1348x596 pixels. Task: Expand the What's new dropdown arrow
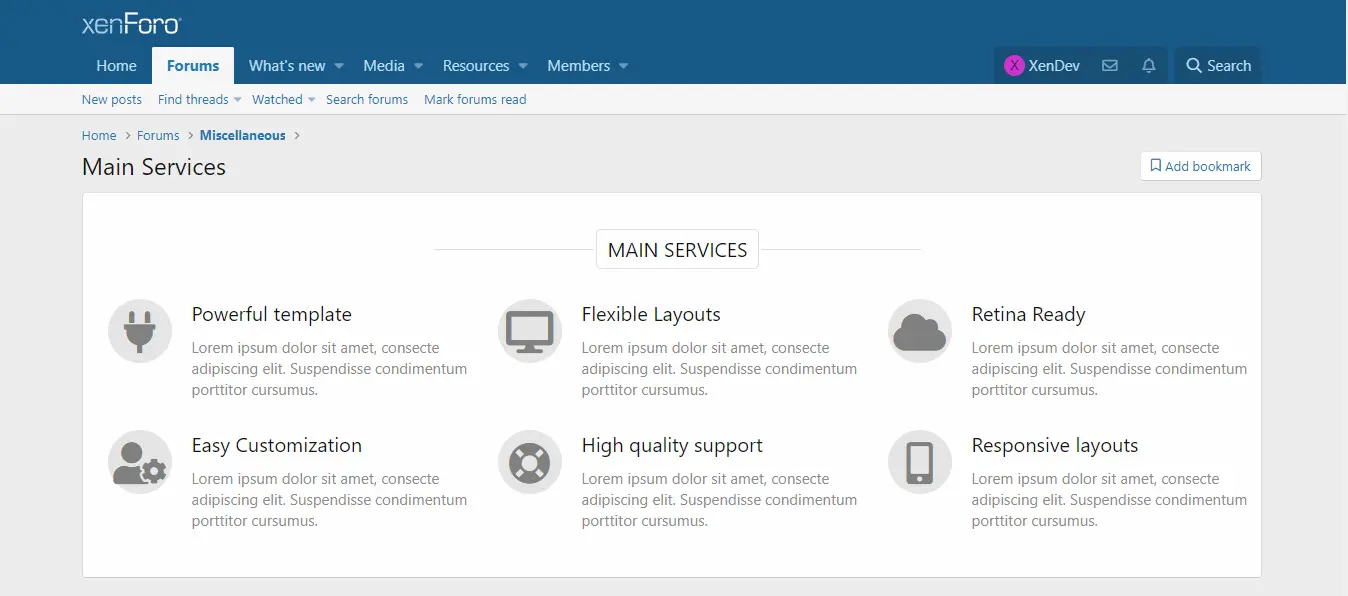click(x=339, y=66)
